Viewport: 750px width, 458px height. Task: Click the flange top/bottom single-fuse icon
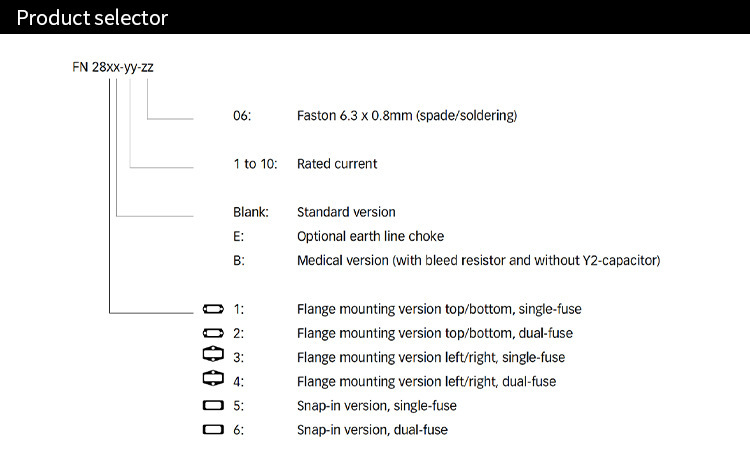click(x=213, y=309)
